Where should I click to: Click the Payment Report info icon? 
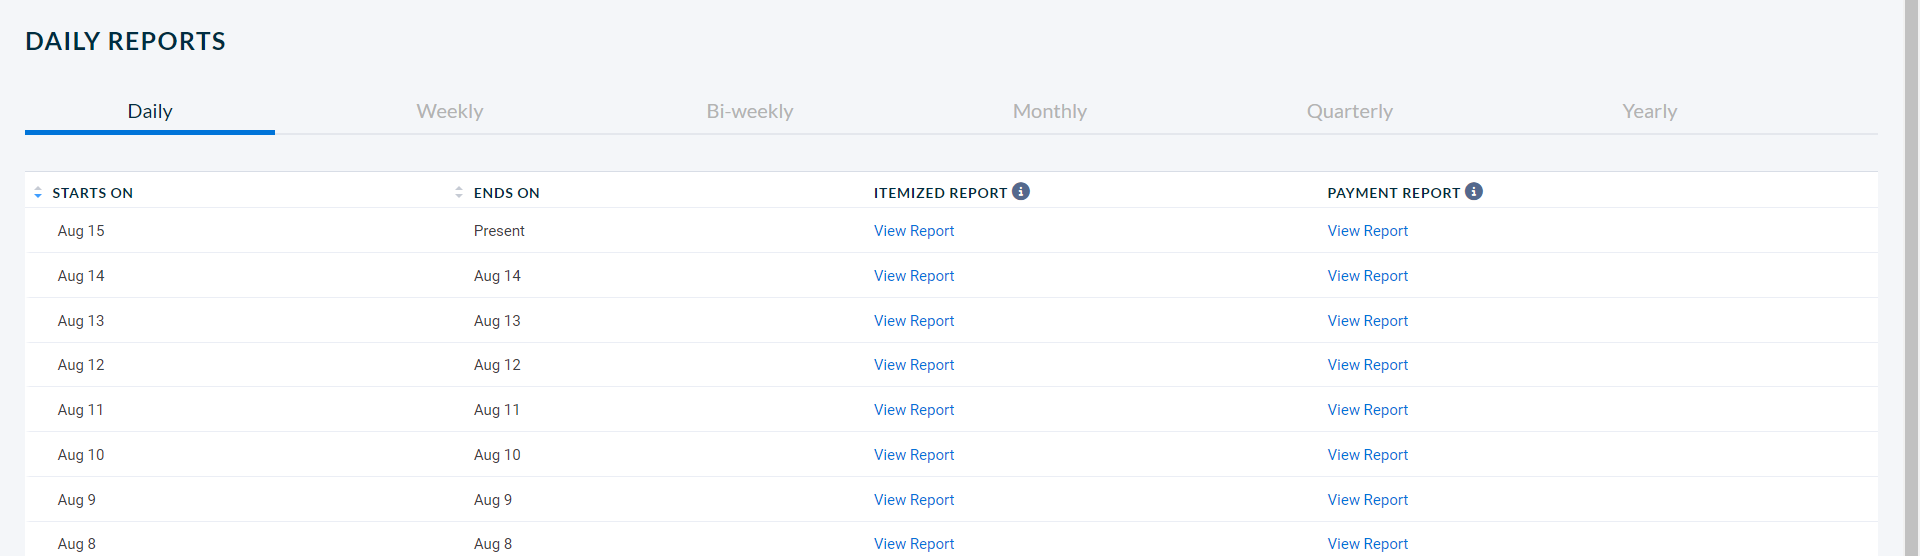click(x=1474, y=191)
